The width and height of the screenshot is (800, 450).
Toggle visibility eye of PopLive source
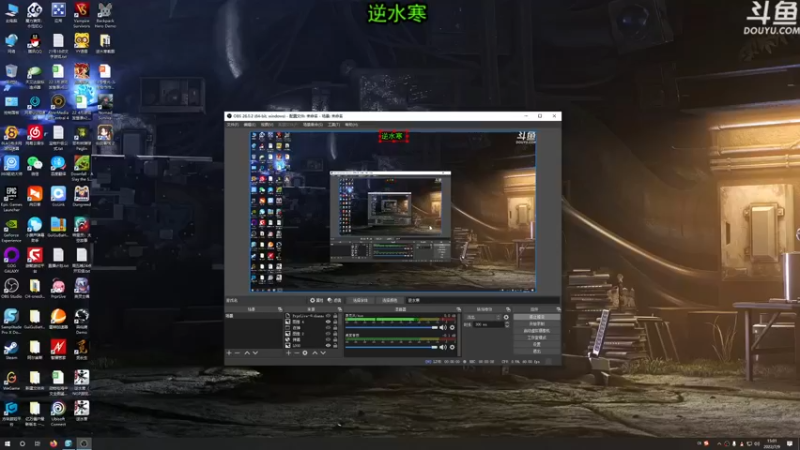pos(329,316)
